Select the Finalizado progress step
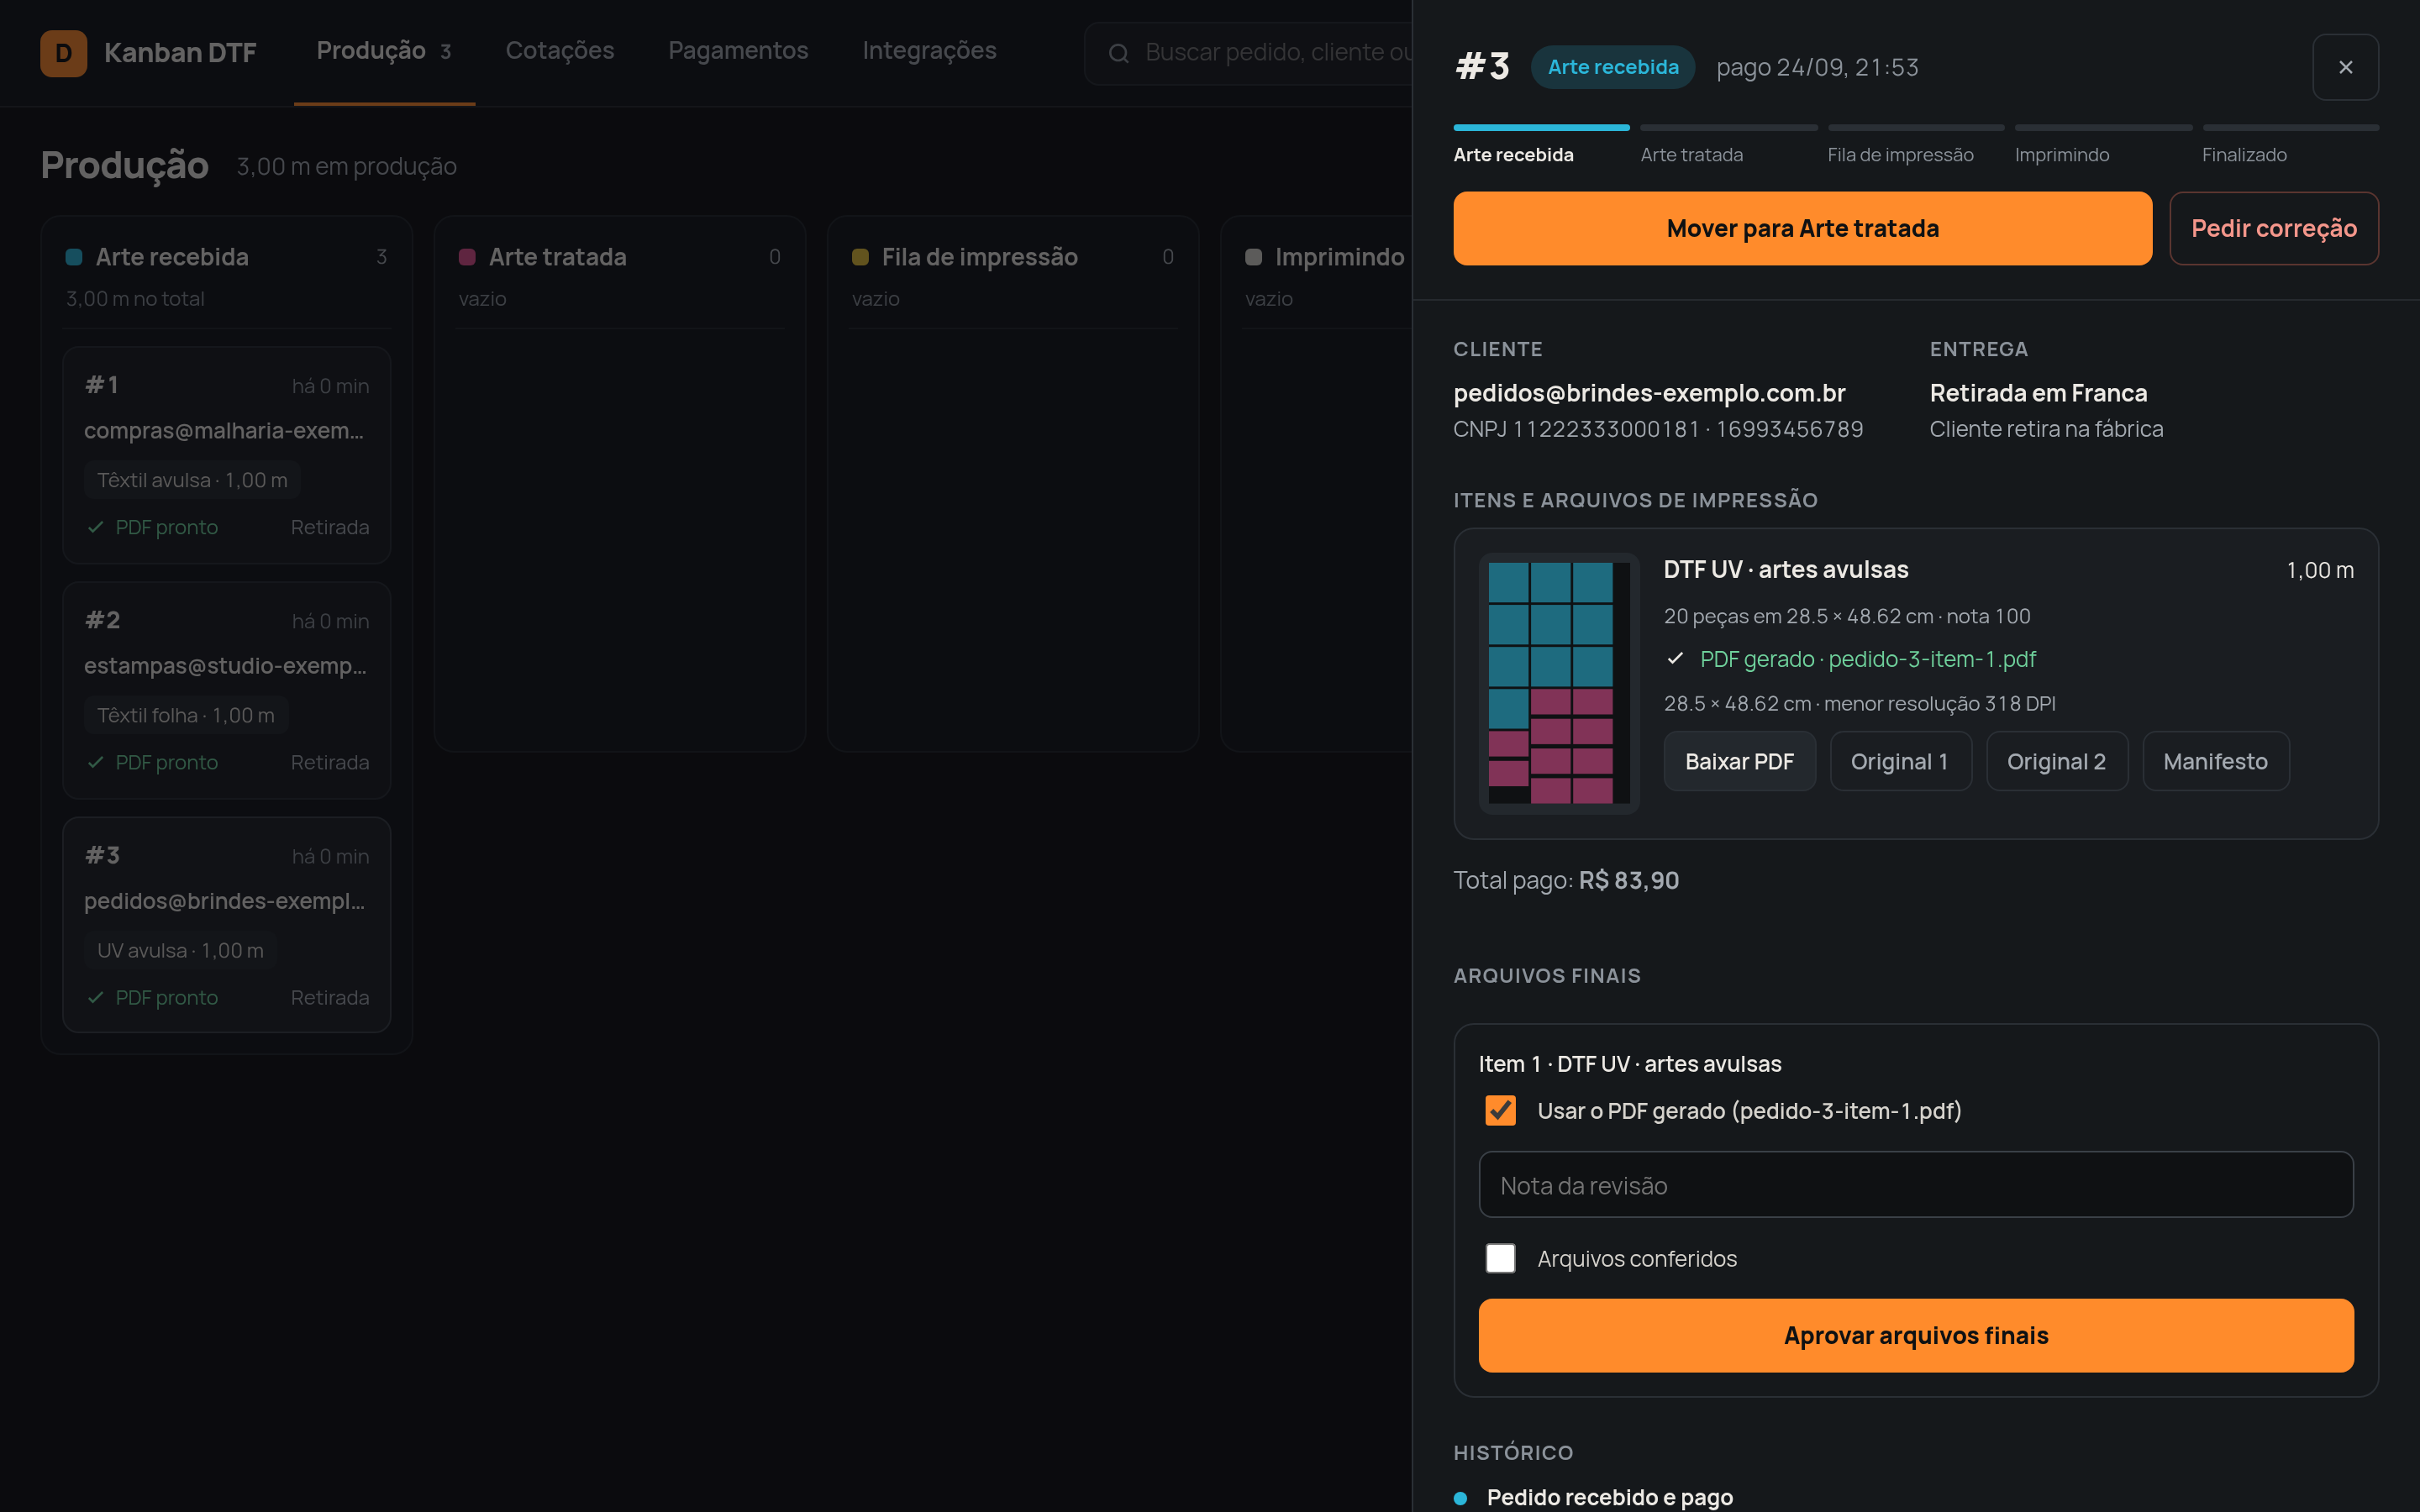 [x=2290, y=145]
